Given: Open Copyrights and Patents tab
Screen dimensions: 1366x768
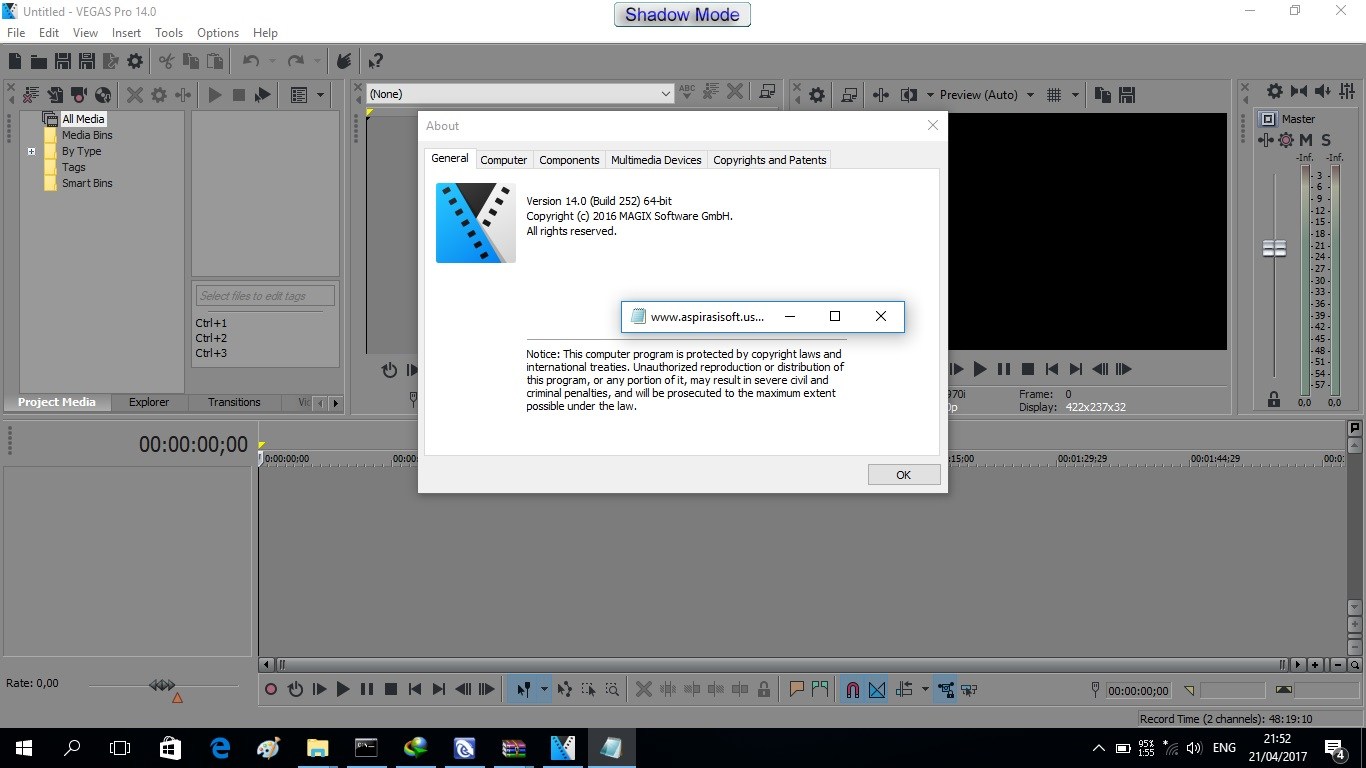Looking at the screenshot, I should 770,160.
